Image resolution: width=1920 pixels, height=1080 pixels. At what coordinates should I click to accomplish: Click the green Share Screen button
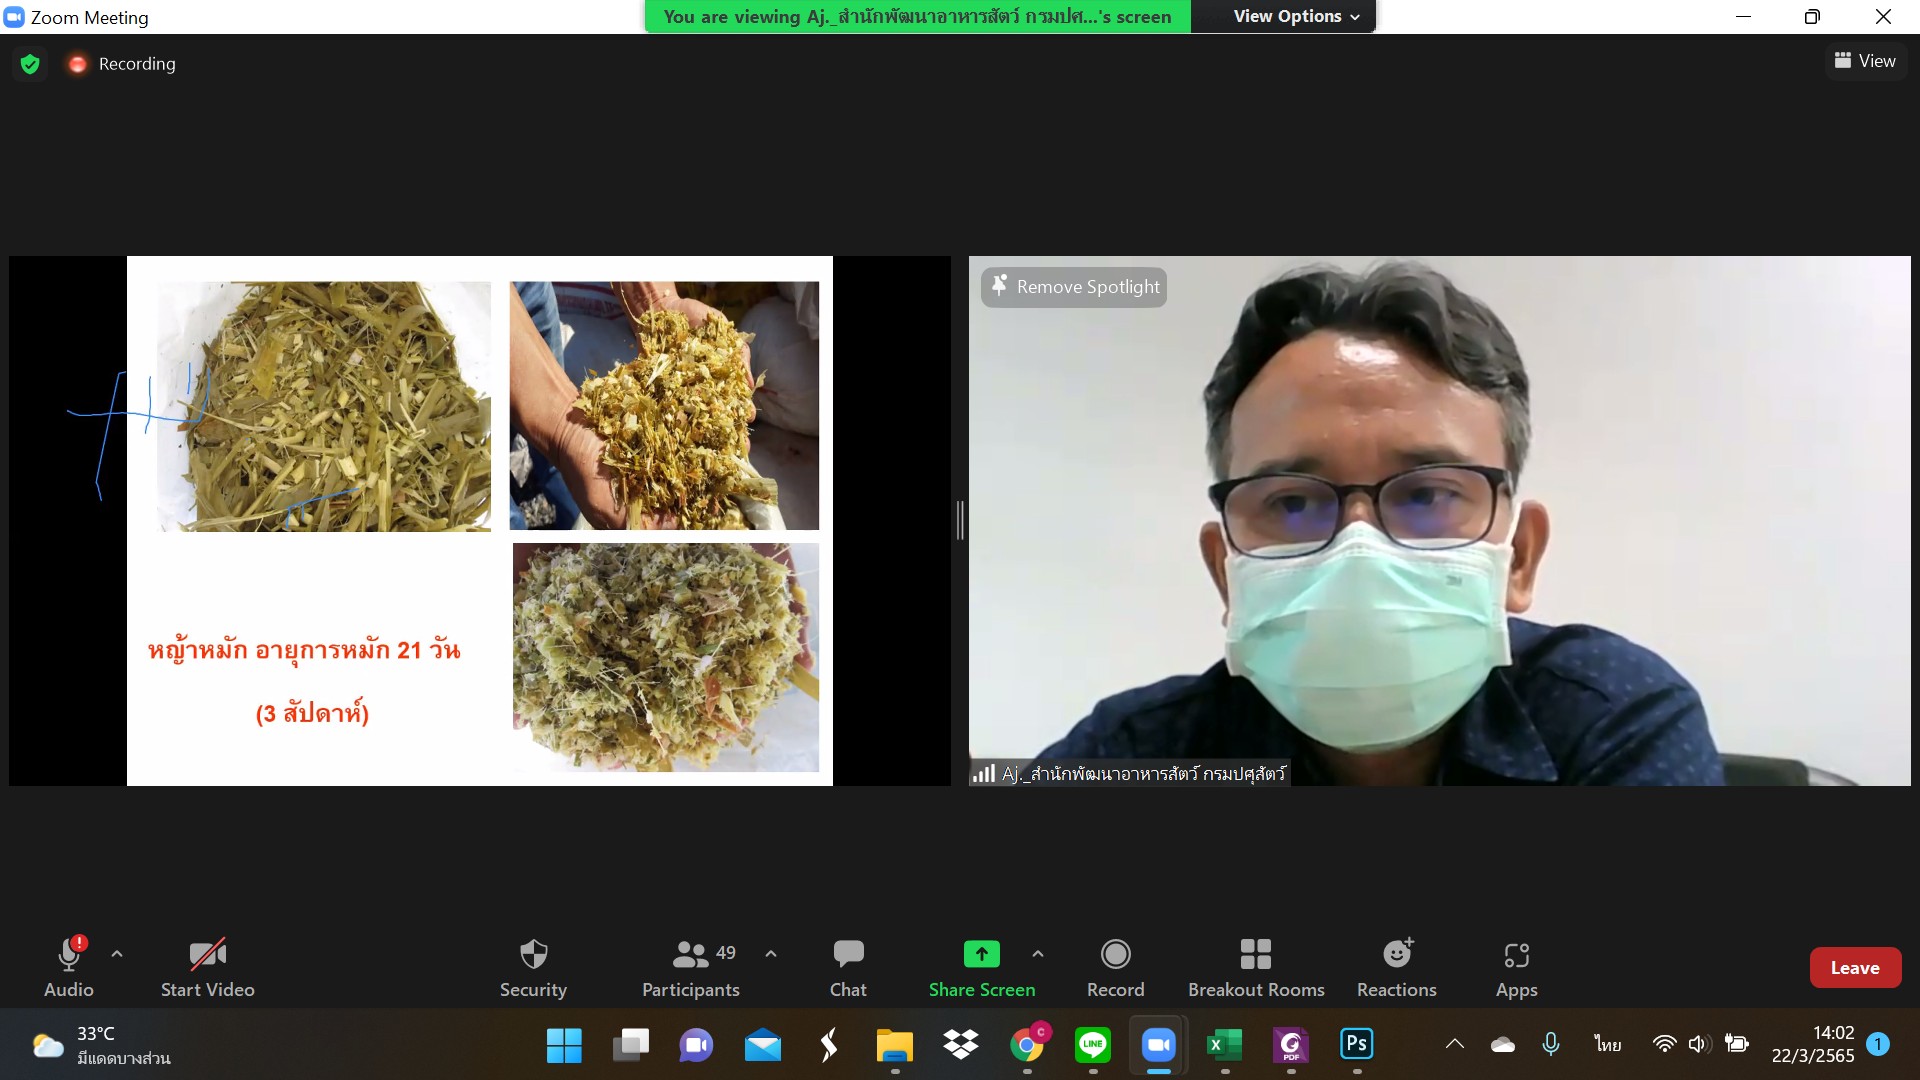tap(982, 967)
